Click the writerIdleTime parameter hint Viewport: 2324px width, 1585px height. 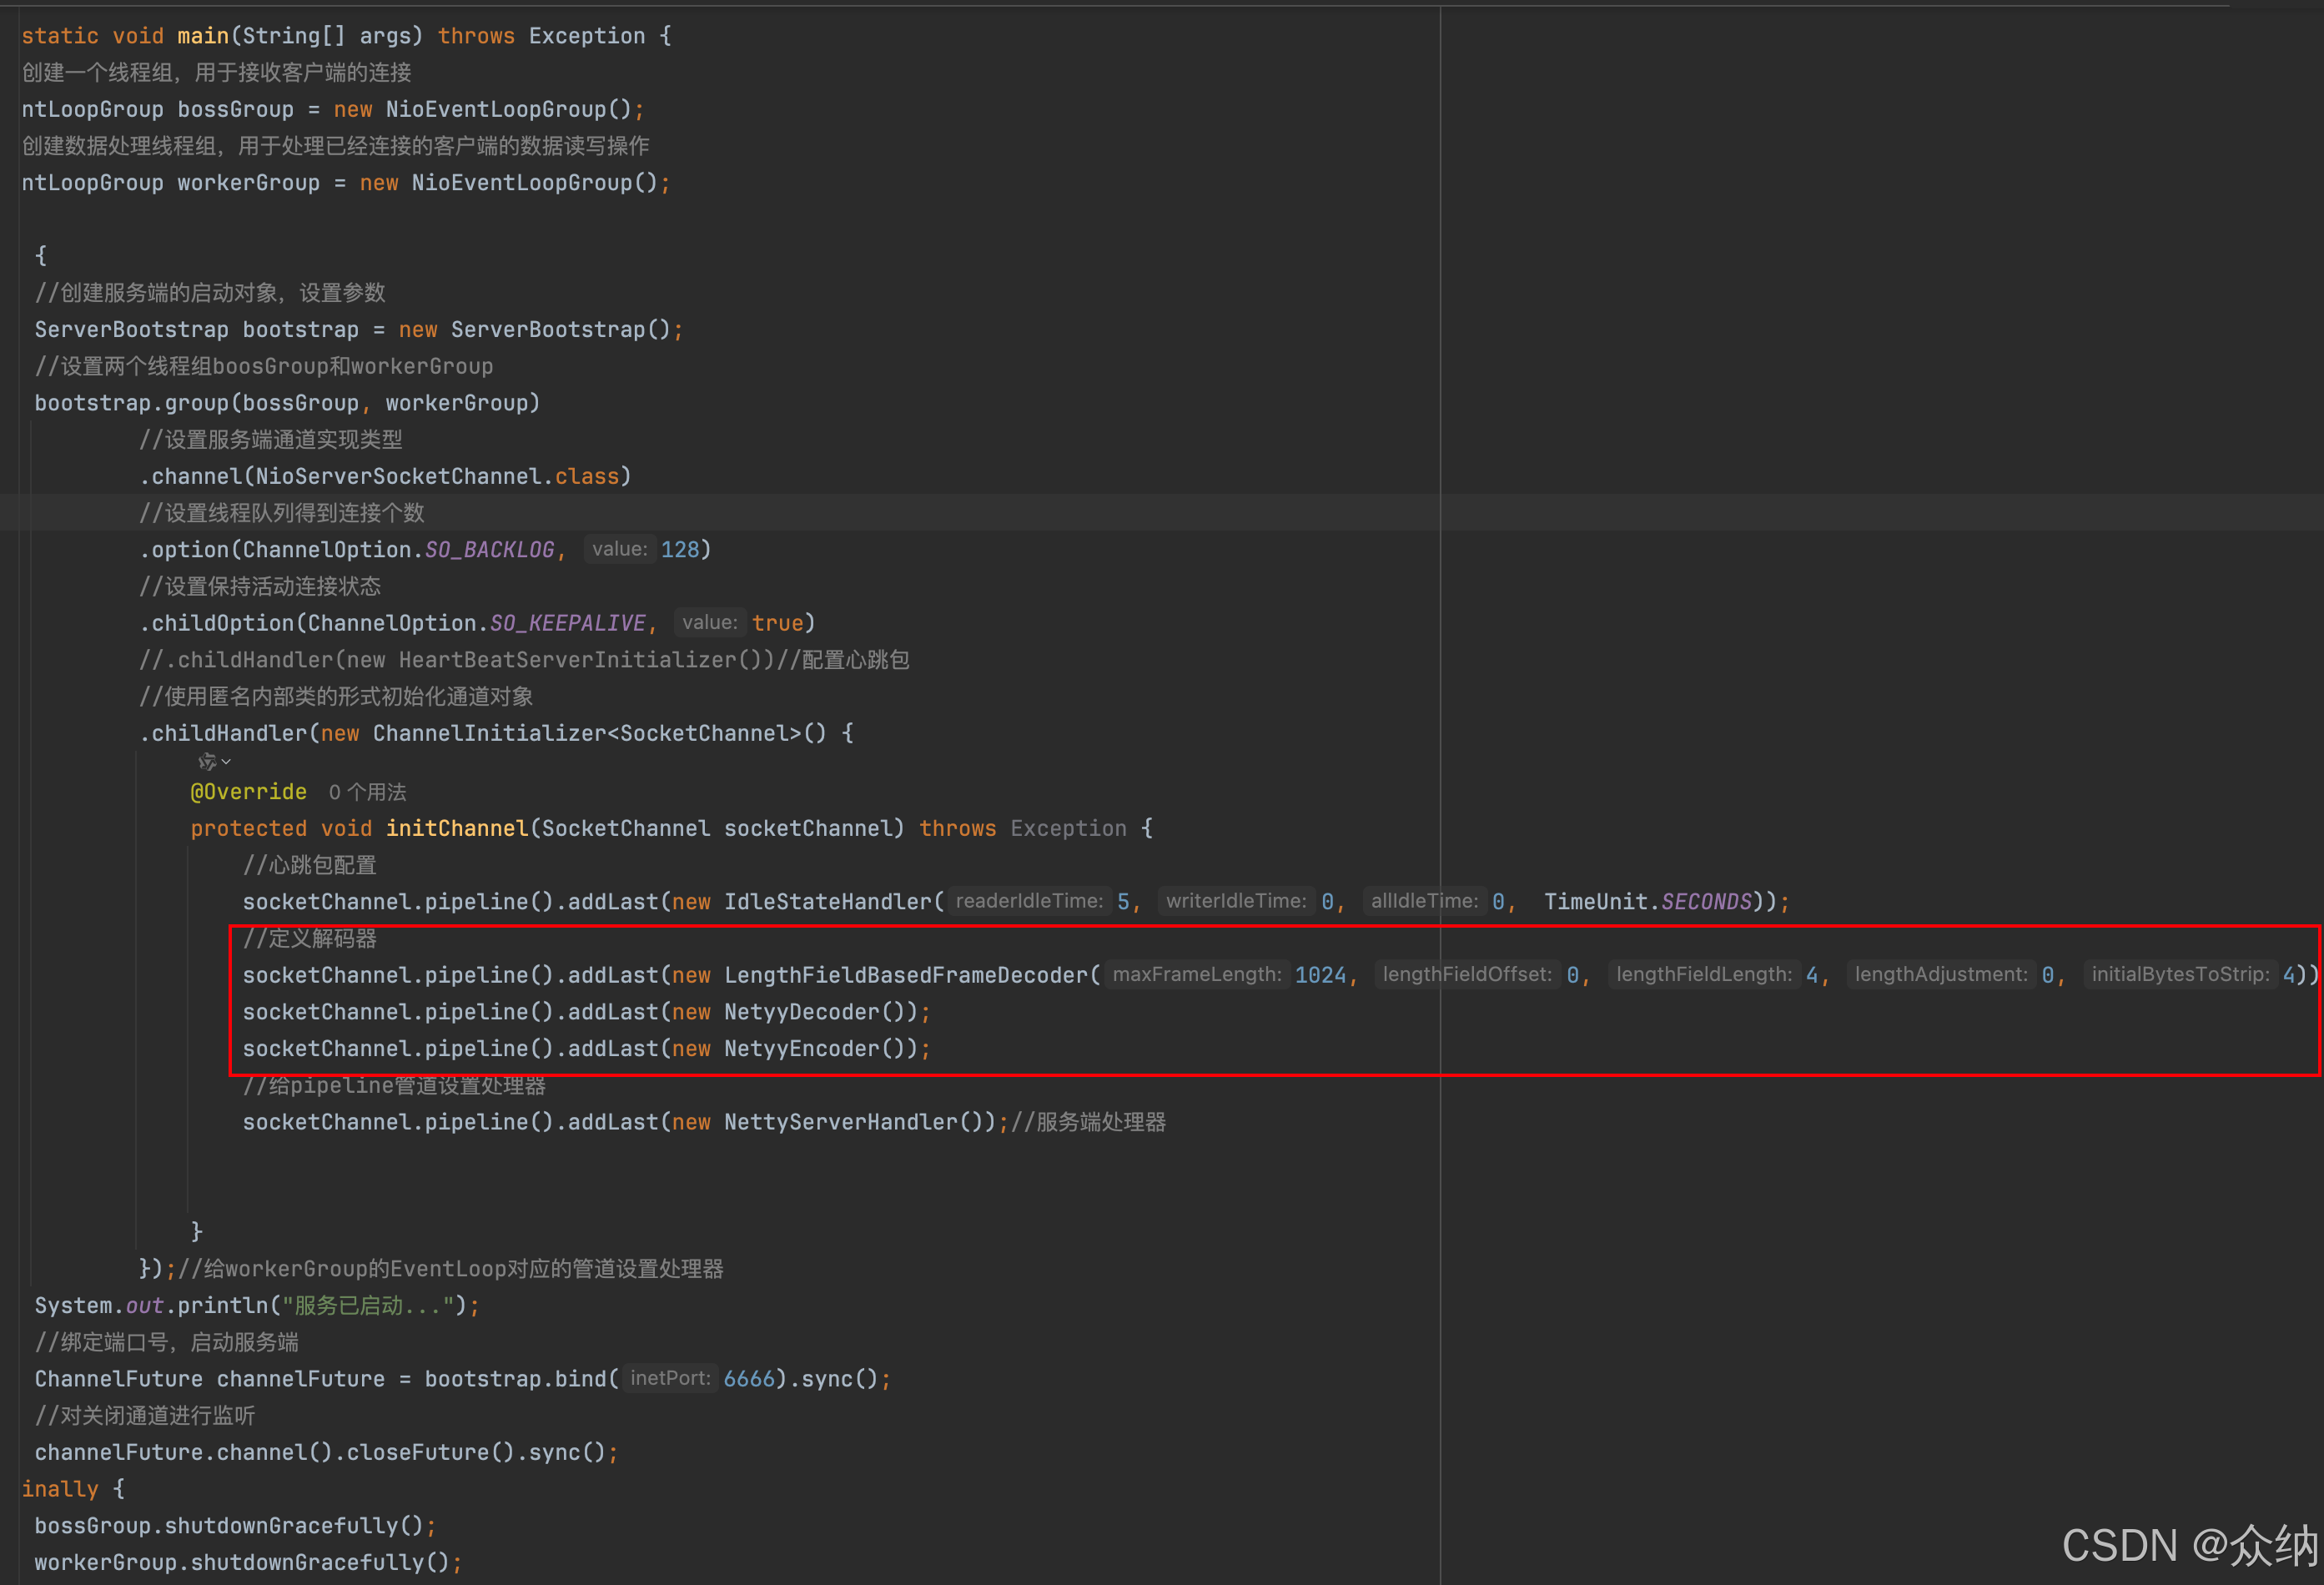(1235, 901)
